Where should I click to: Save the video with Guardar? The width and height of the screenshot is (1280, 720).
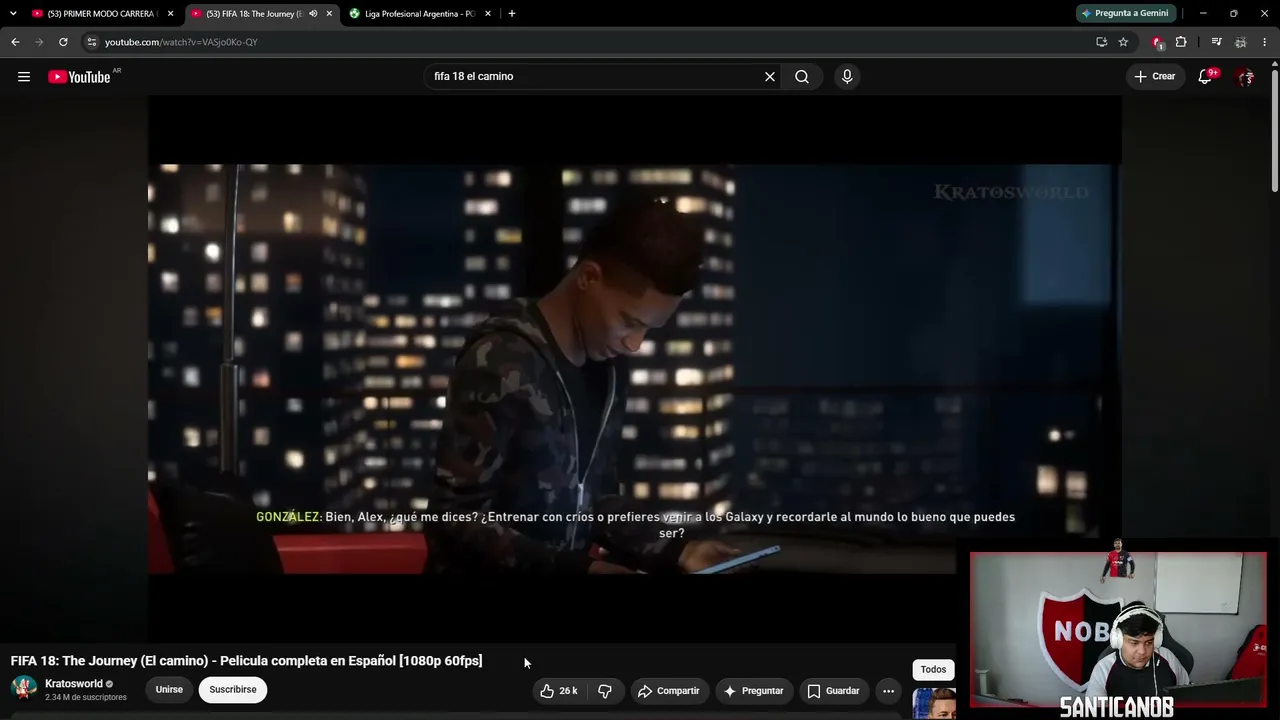pyautogui.click(x=833, y=691)
